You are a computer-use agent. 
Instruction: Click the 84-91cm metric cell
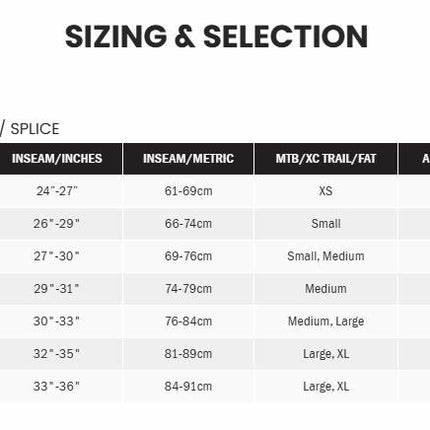188,386
